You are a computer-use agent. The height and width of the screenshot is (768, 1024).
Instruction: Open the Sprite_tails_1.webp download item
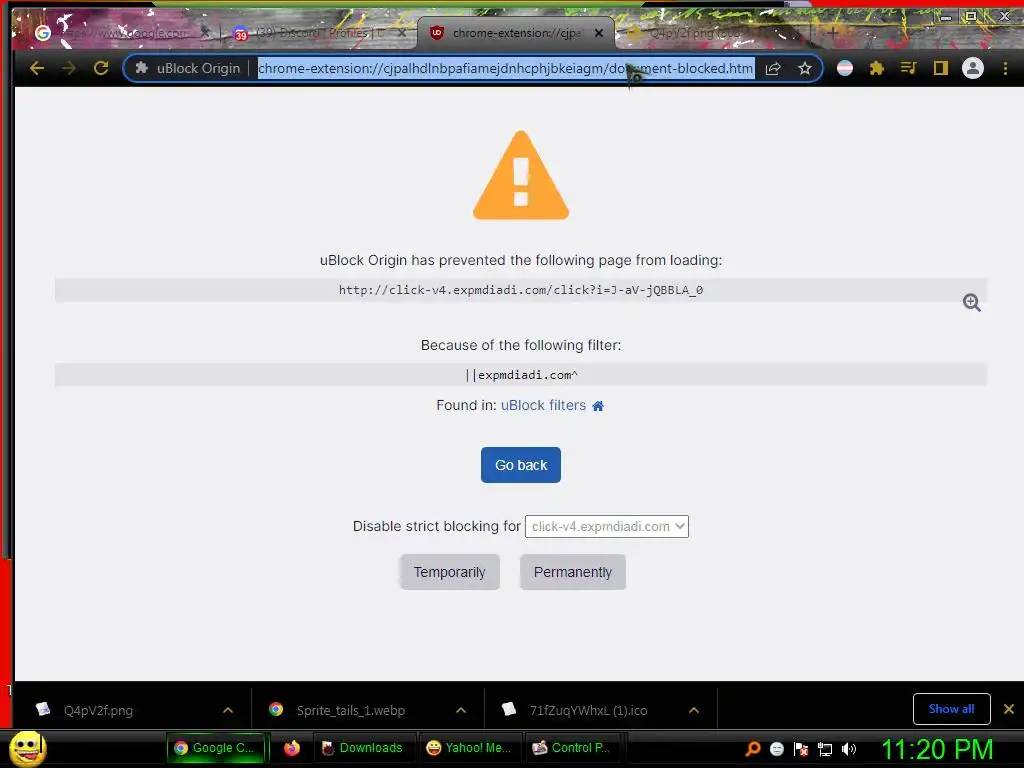point(350,710)
